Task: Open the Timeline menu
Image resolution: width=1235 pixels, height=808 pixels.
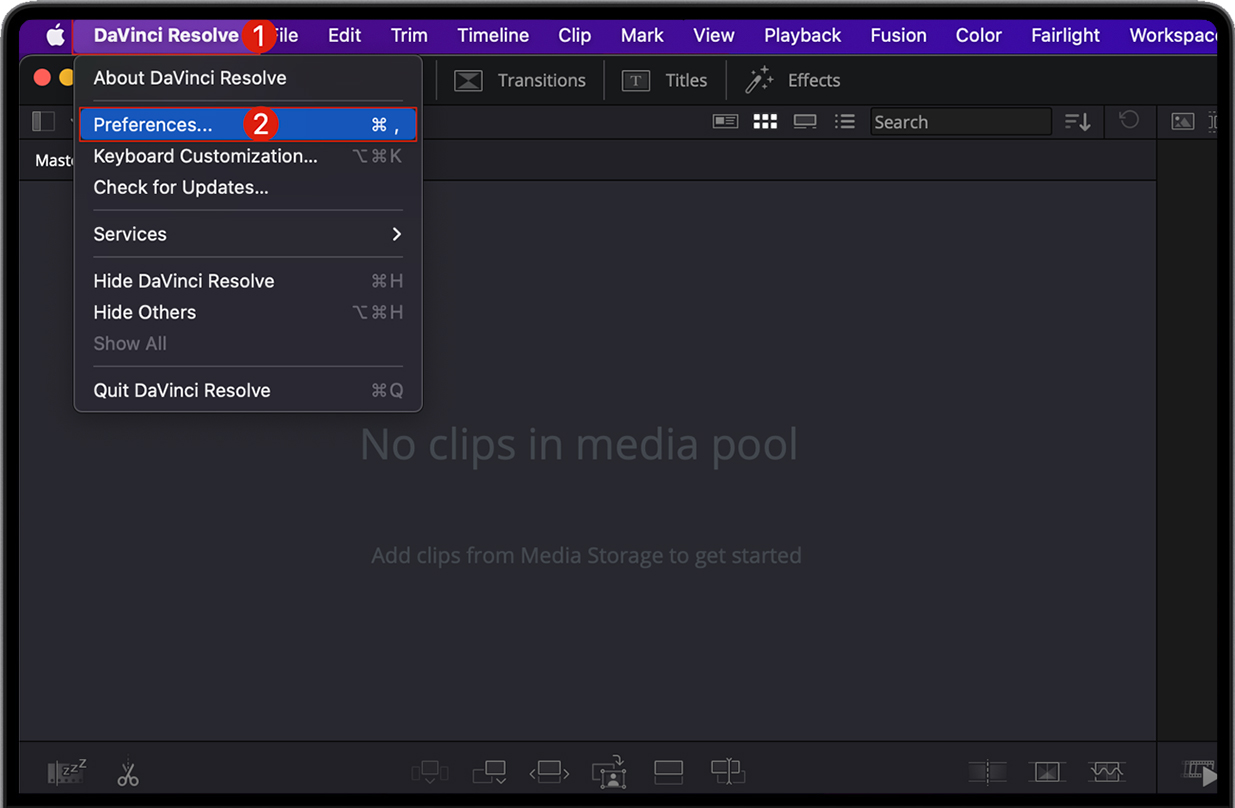Action: (493, 36)
